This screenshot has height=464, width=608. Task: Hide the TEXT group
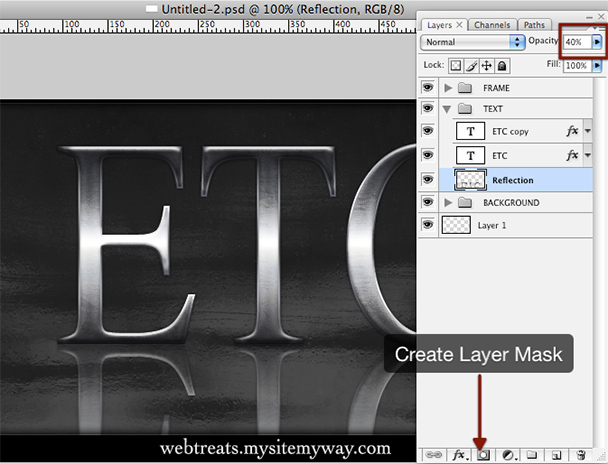428,108
